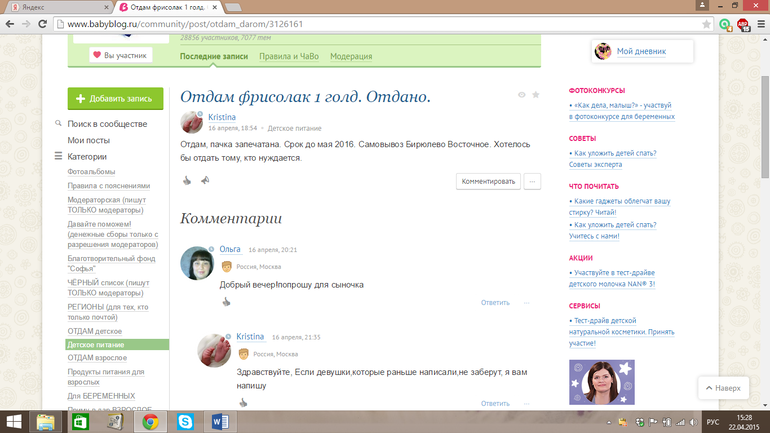Screen dimensions: 770x433
Task: Click the Наверх scroll-to-top button
Action: coord(722,387)
